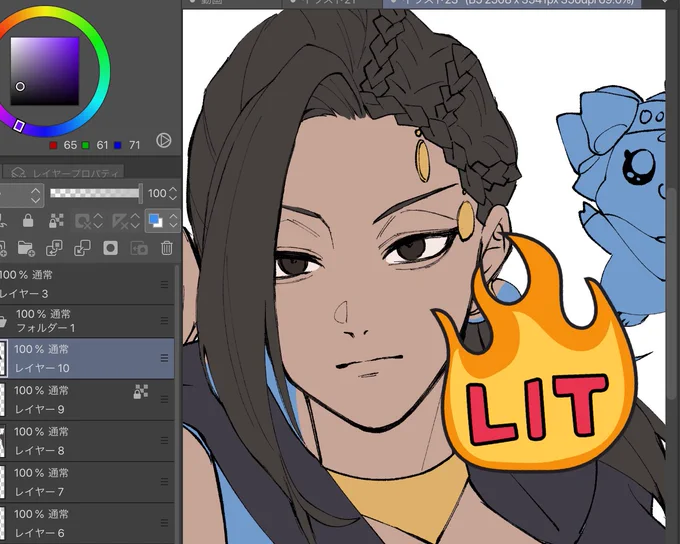
Task: Click lock transparent pixels badge on レイヤー9
Action: 141,391
